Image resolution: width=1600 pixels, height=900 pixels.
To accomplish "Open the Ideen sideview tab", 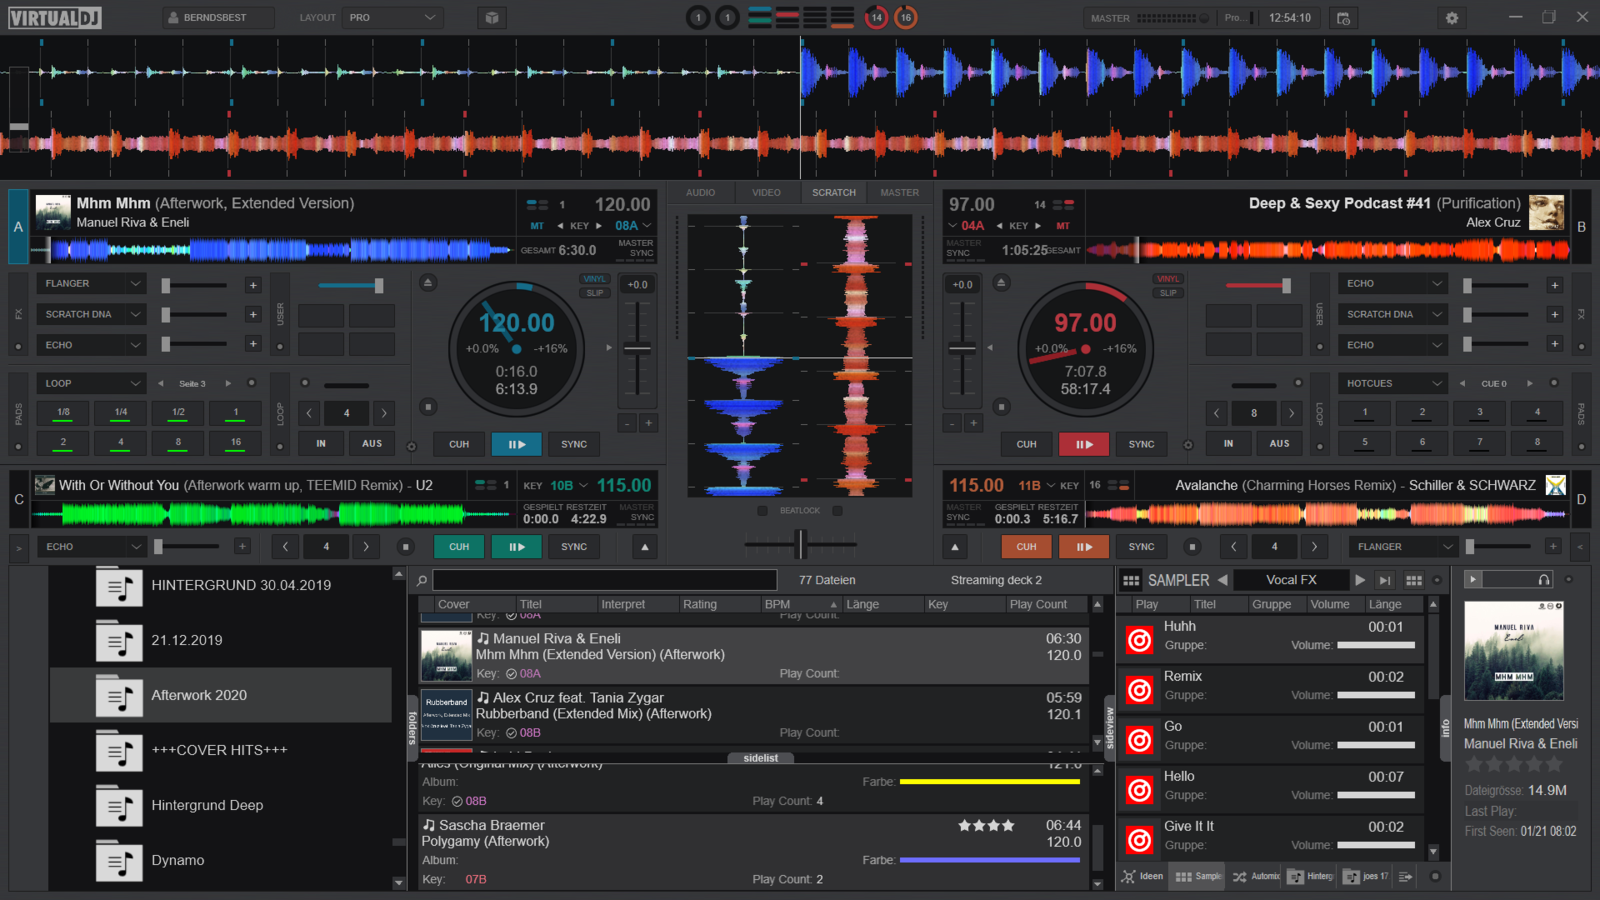I will click(1143, 876).
